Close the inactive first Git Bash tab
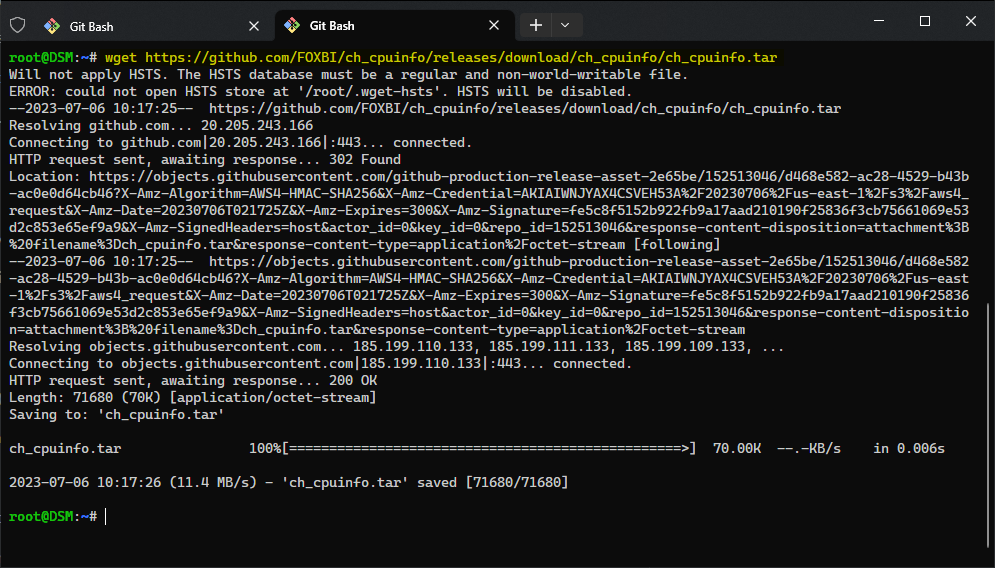 [253, 25]
